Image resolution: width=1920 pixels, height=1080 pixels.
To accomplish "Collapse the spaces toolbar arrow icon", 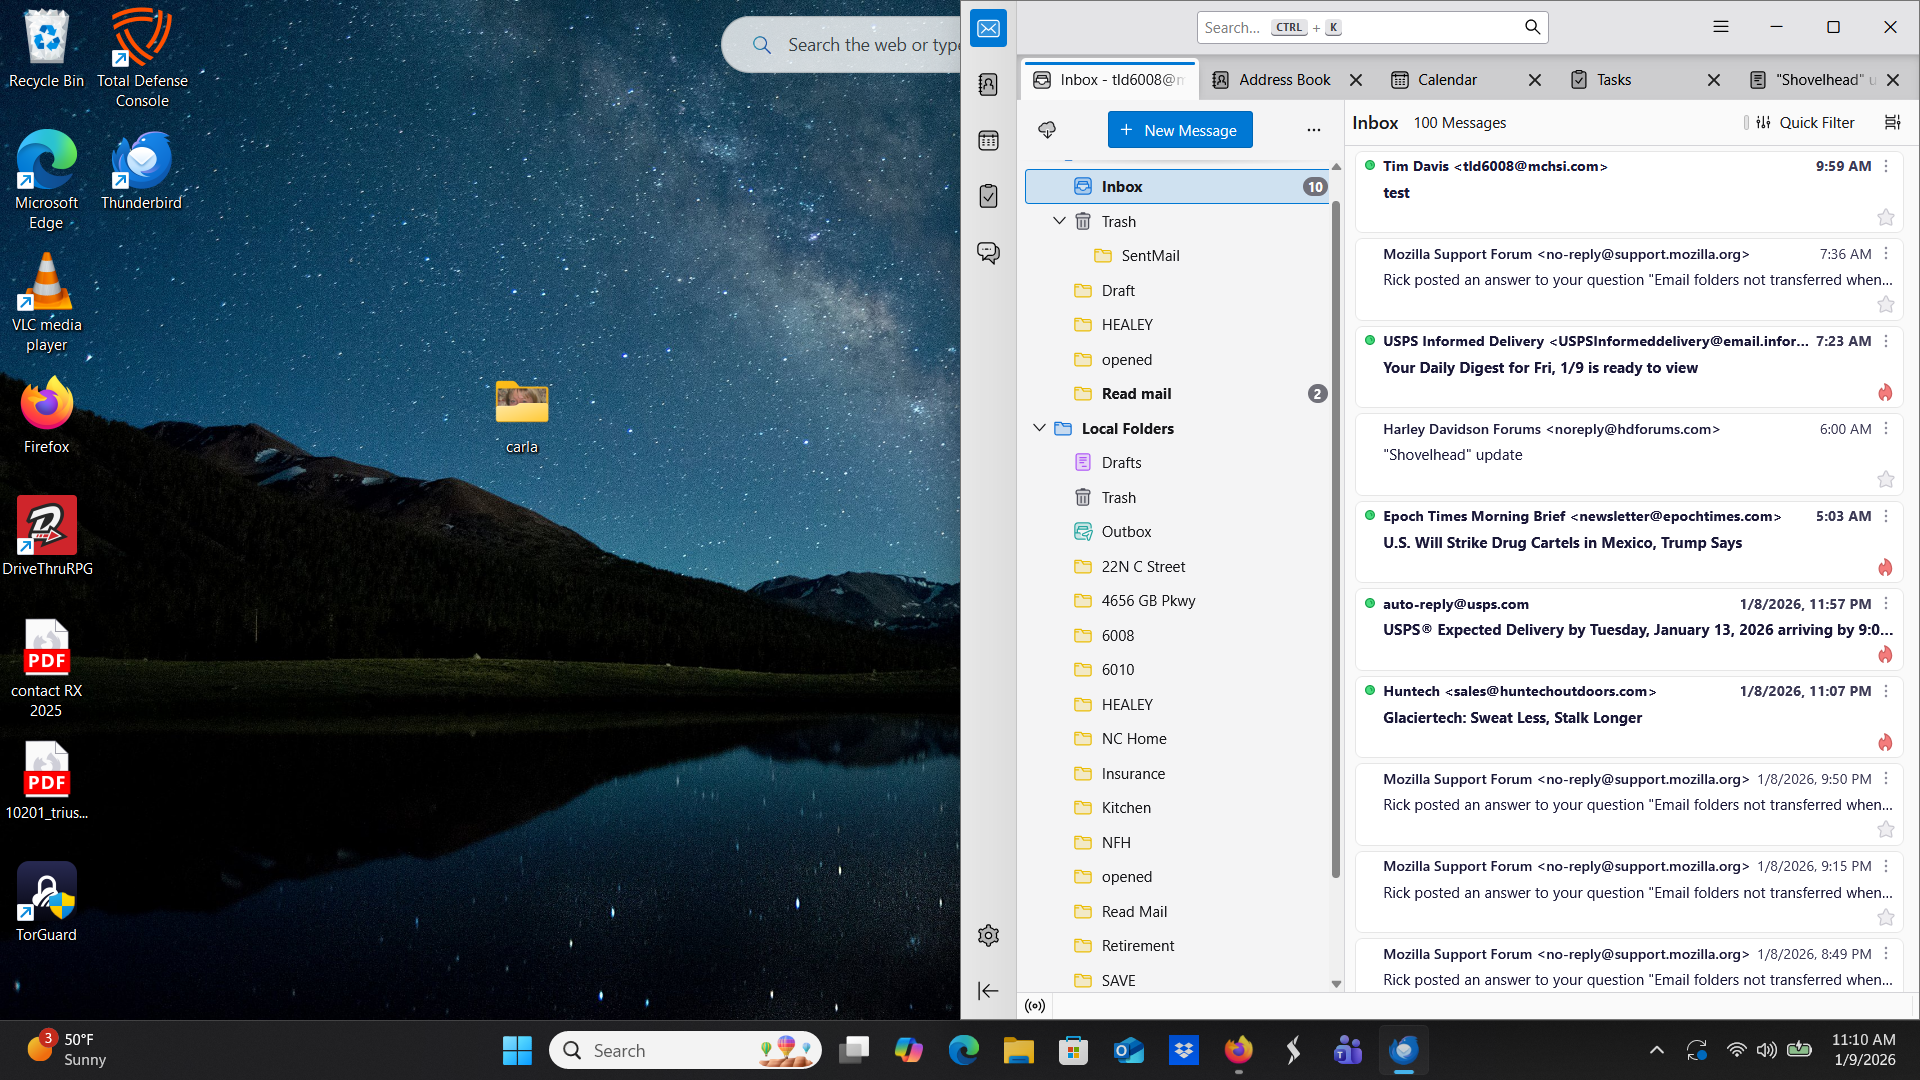I will (988, 991).
